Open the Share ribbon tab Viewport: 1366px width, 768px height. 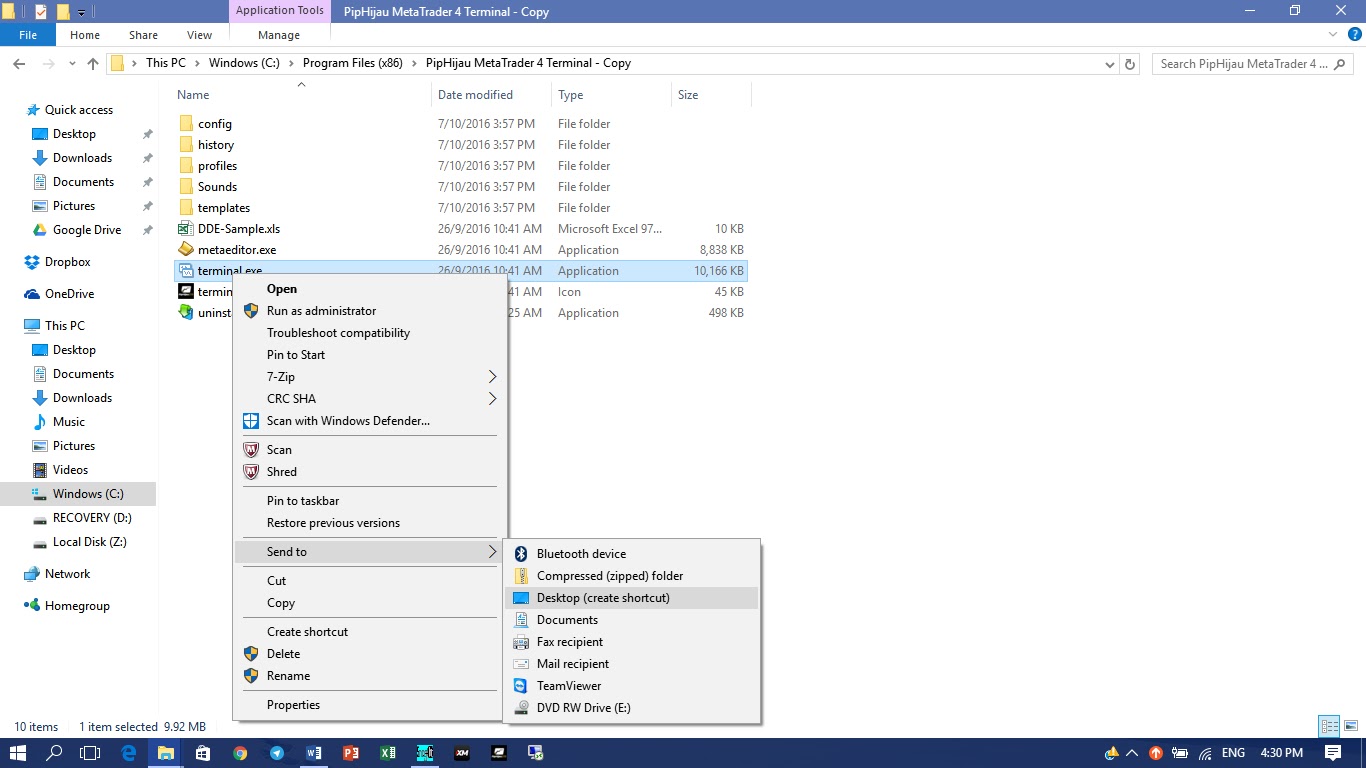coord(143,35)
